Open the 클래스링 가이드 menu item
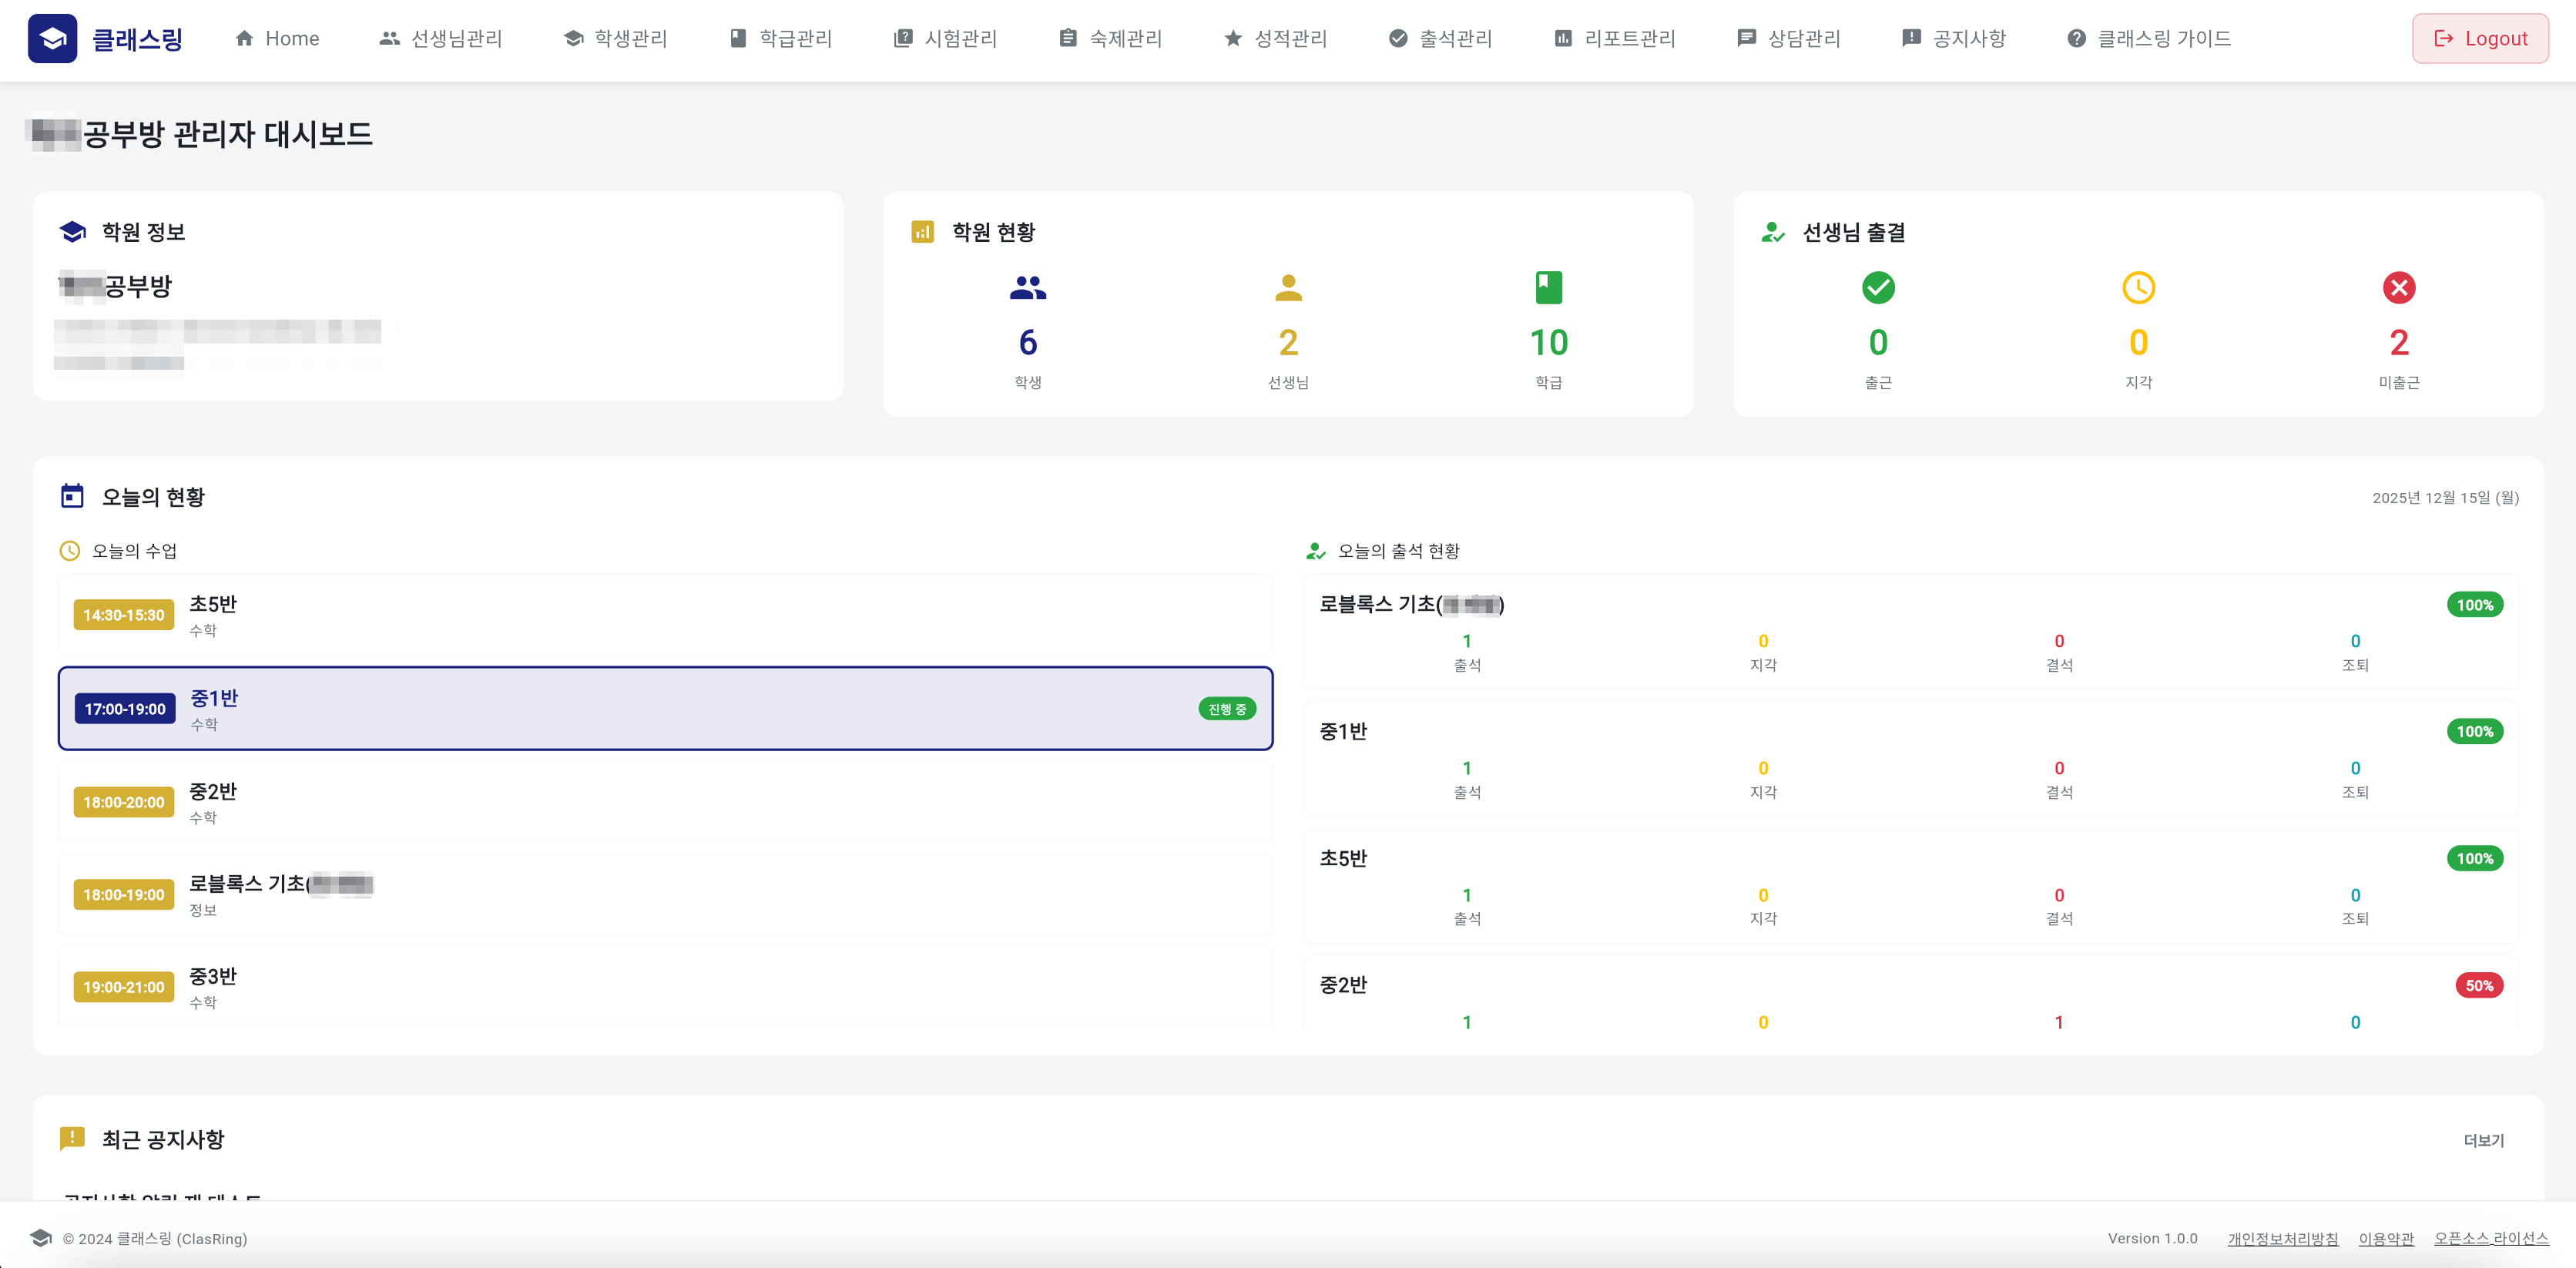 click(x=2149, y=39)
